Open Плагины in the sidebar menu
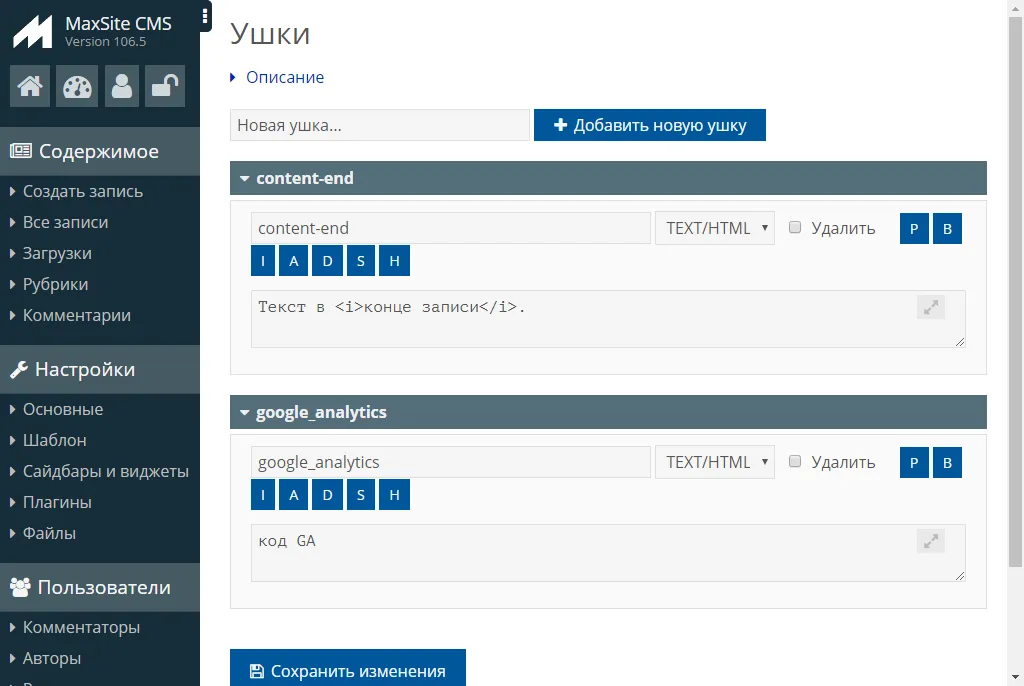 [57, 502]
